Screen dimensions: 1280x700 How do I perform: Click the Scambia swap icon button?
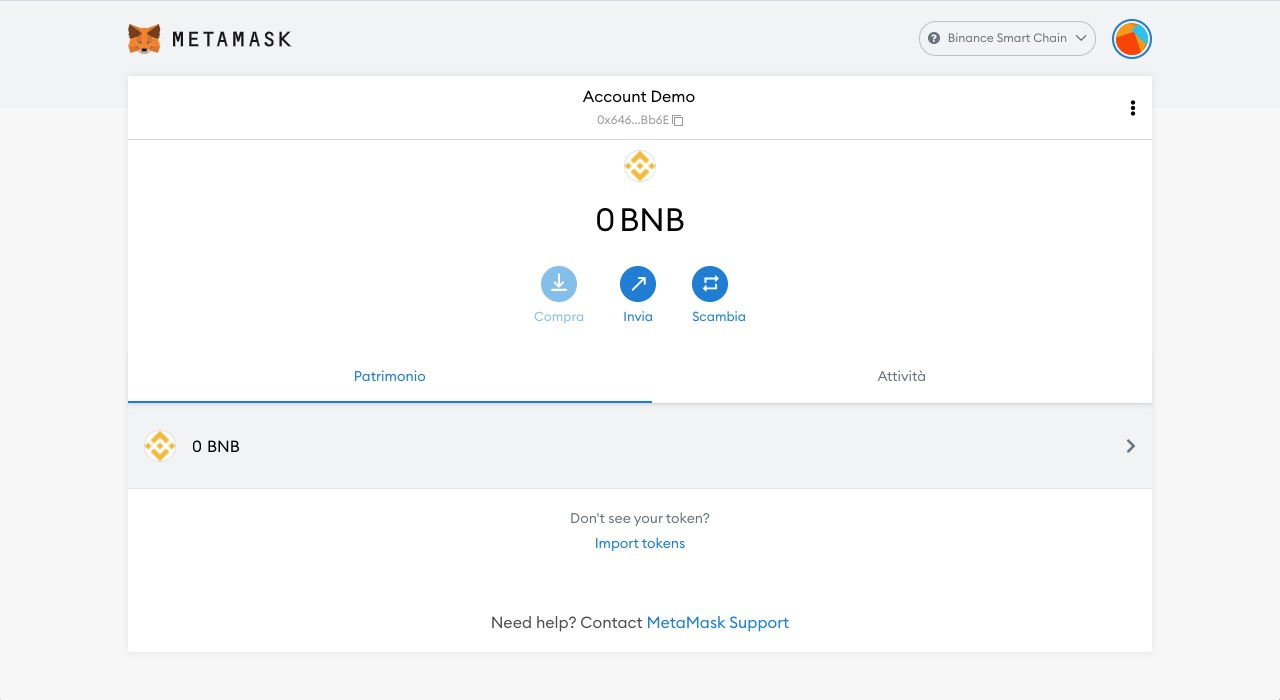(x=710, y=284)
